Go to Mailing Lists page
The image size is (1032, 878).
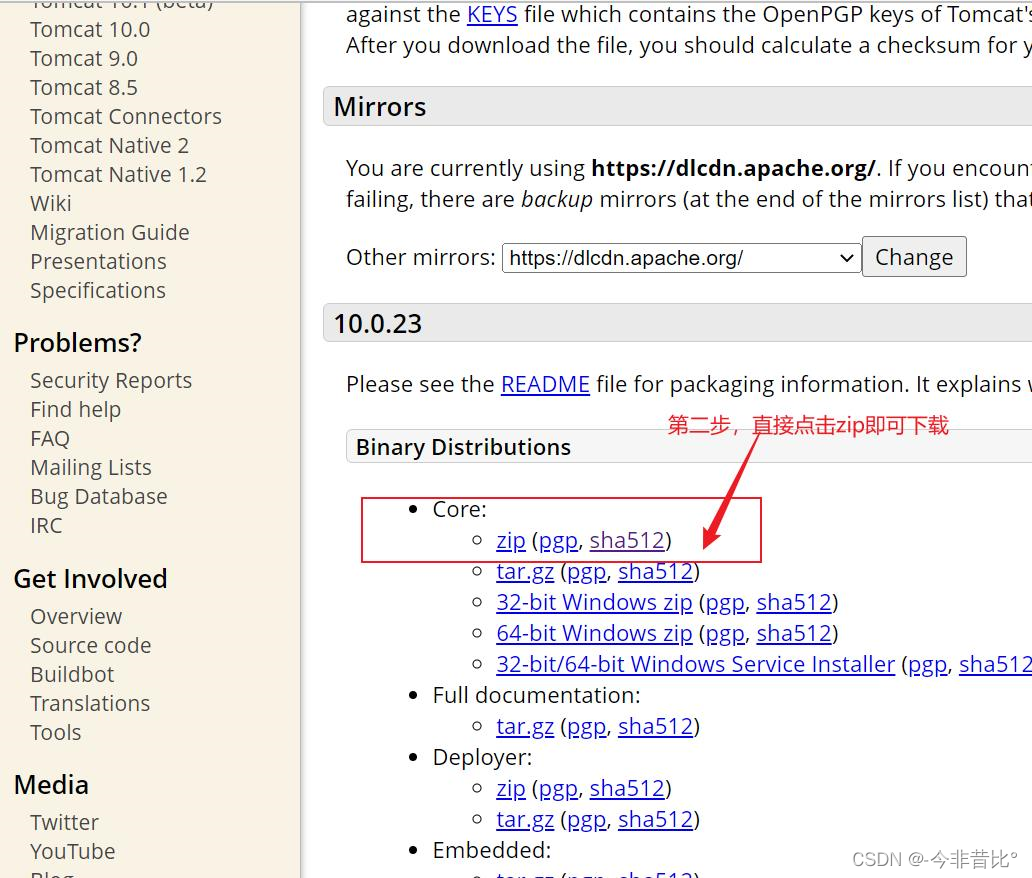pyautogui.click(x=91, y=467)
